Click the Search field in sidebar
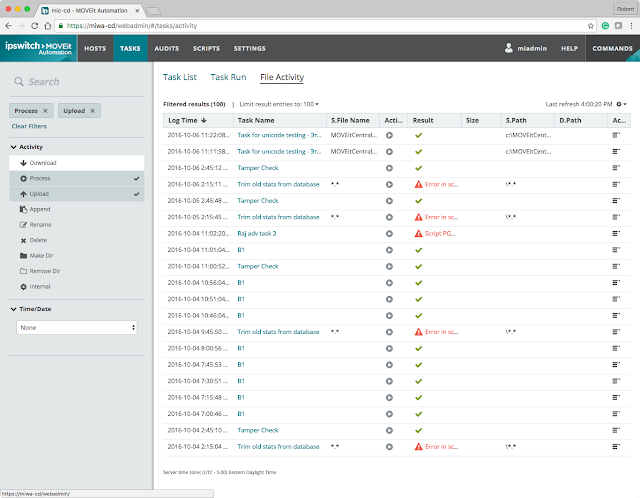This screenshot has width=640, height=498. pyautogui.click(x=77, y=82)
